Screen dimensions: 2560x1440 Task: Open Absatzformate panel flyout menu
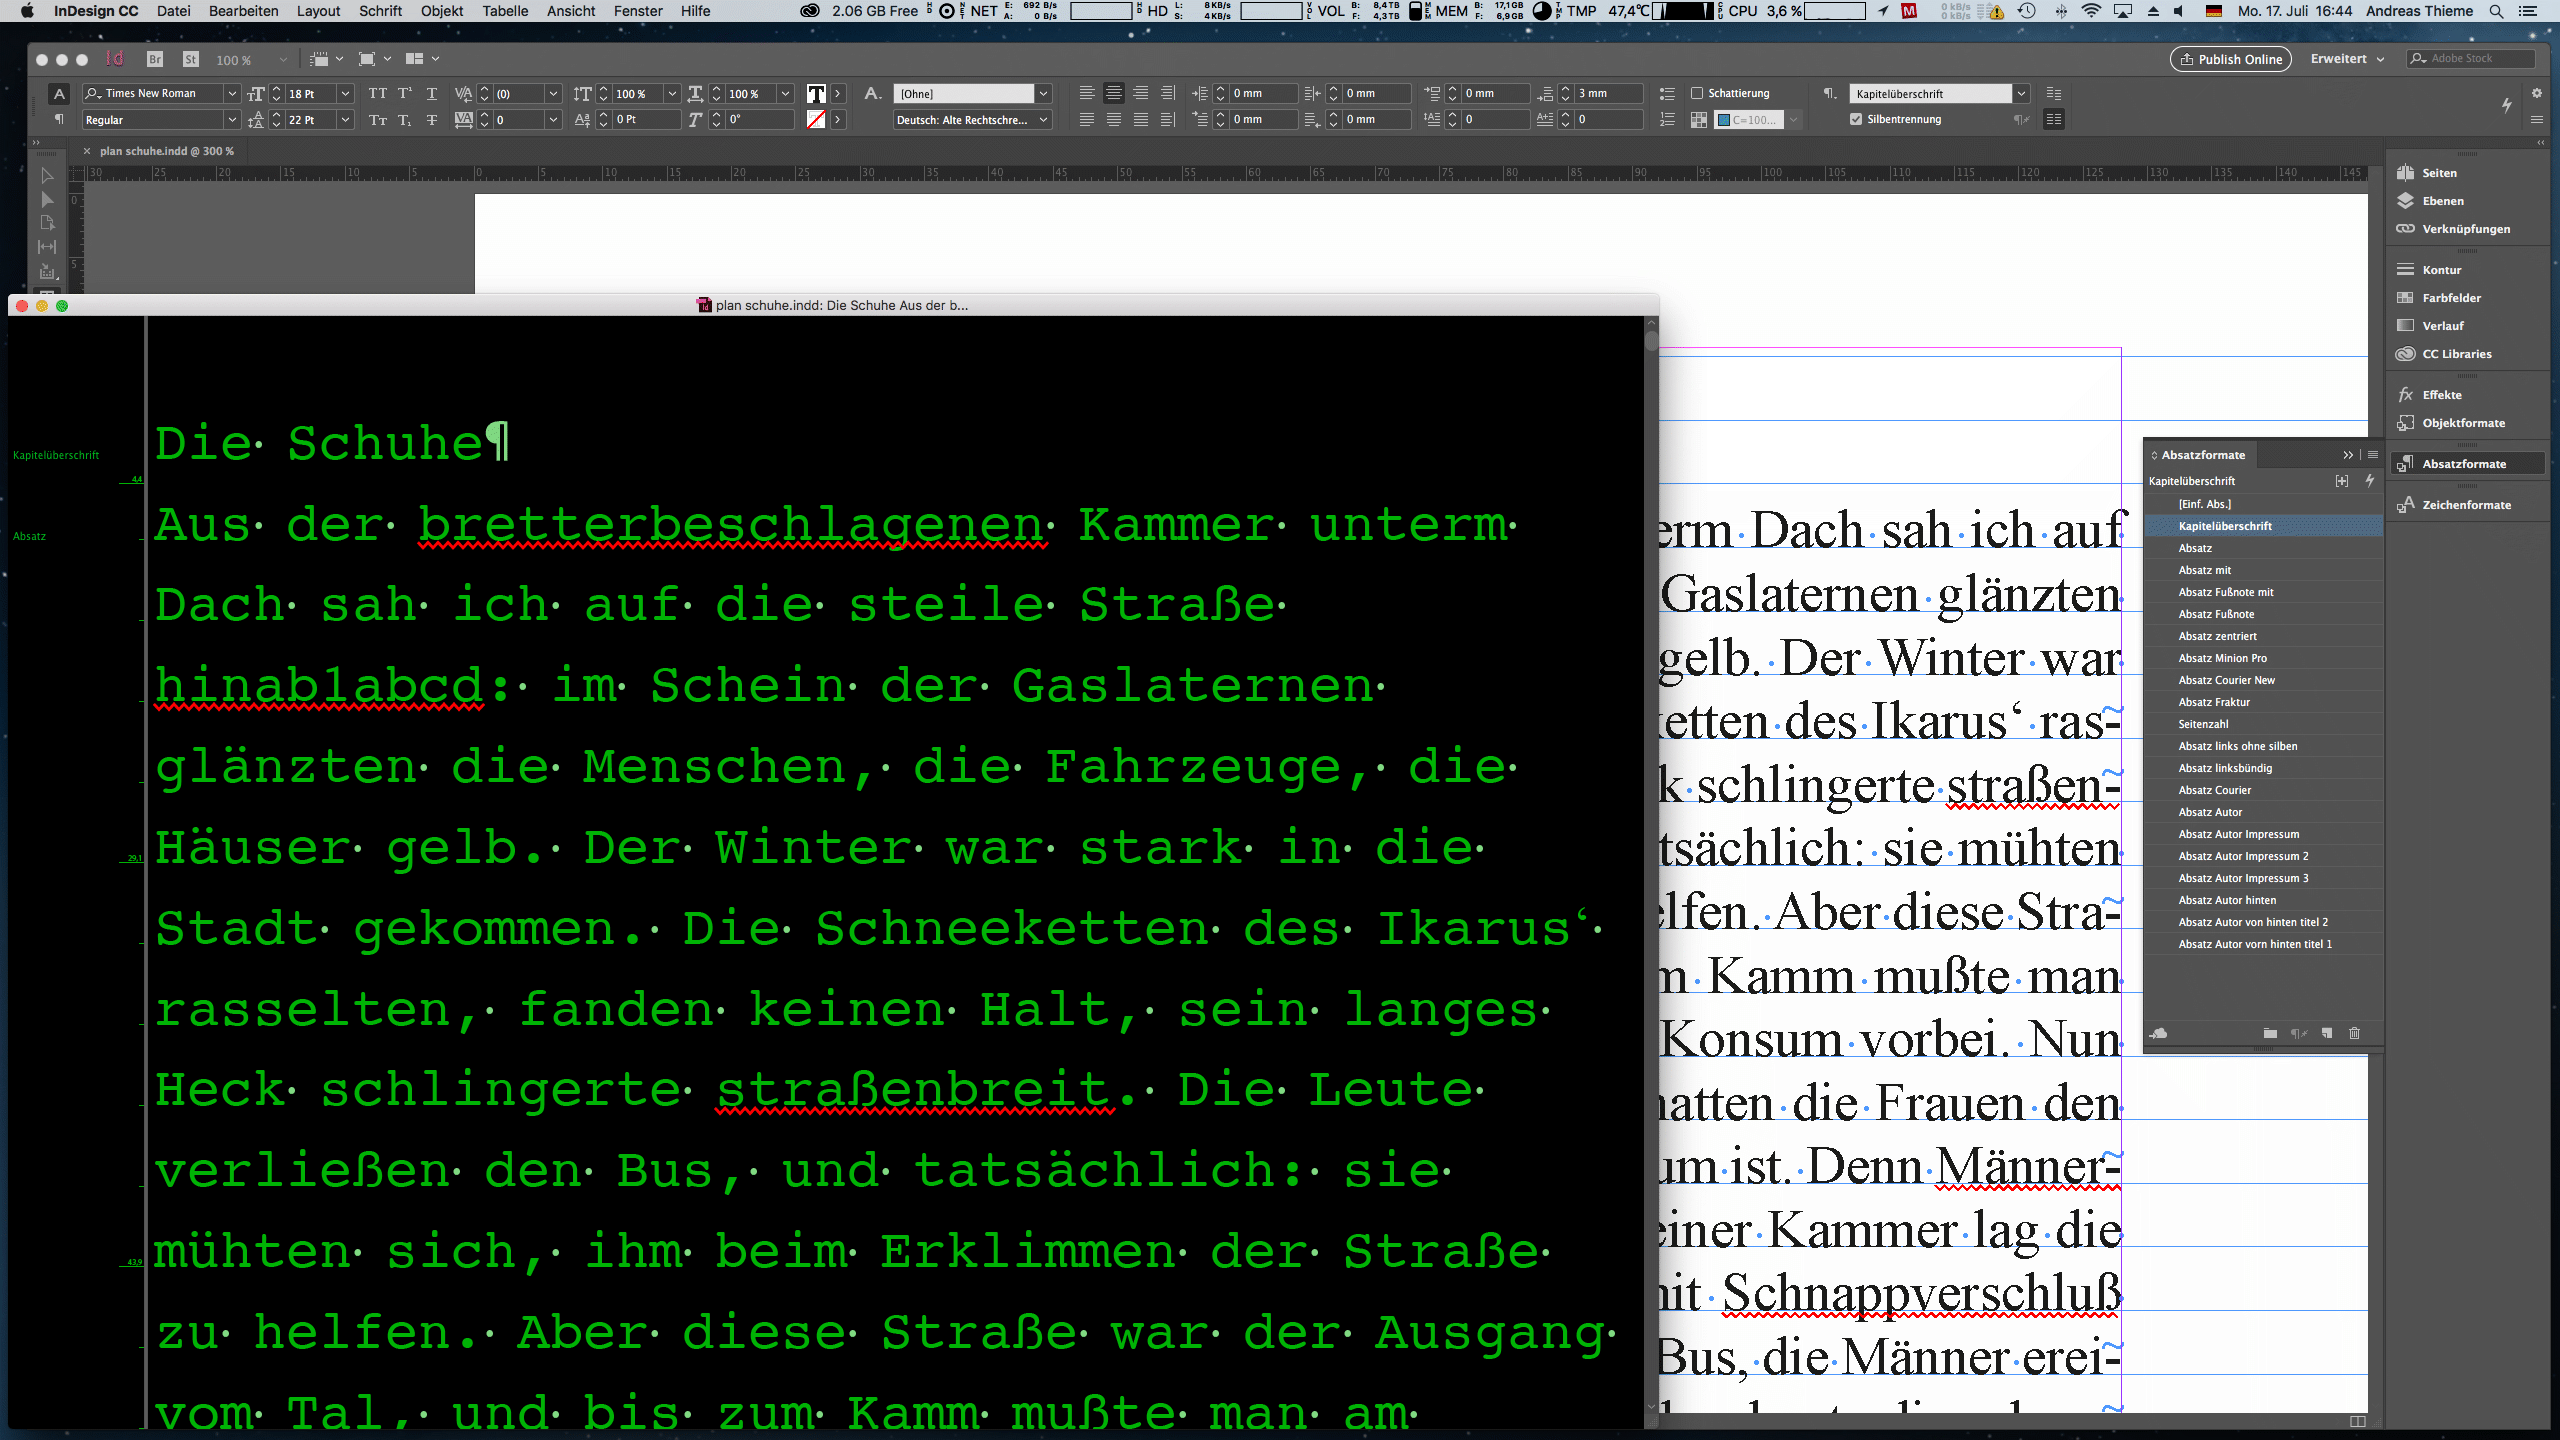[x=2372, y=455]
